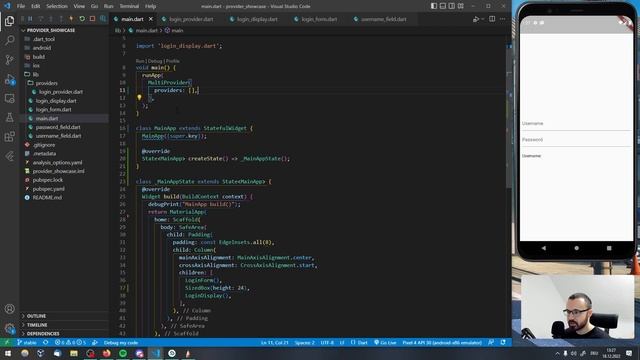Collapse the lib folder in explorer
Screen dimensions: 640x360
36,74
